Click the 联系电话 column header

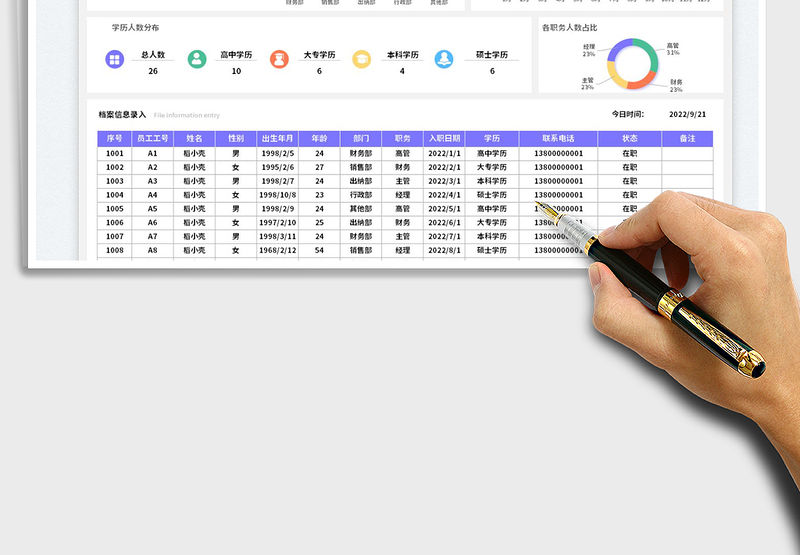pyautogui.click(x=558, y=139)
